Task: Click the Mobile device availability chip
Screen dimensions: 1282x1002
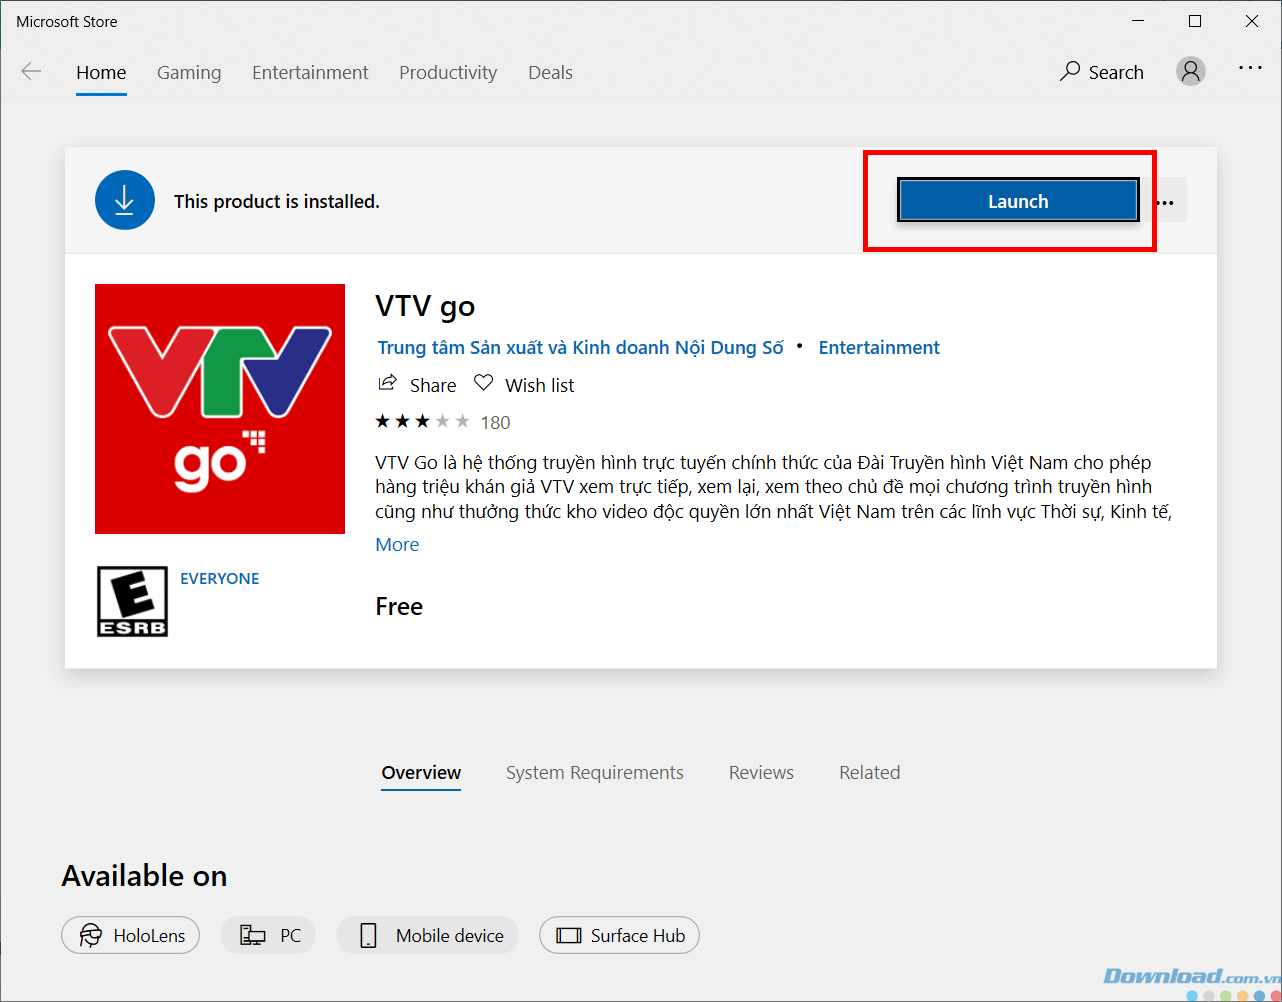Action: coord(428,936)
